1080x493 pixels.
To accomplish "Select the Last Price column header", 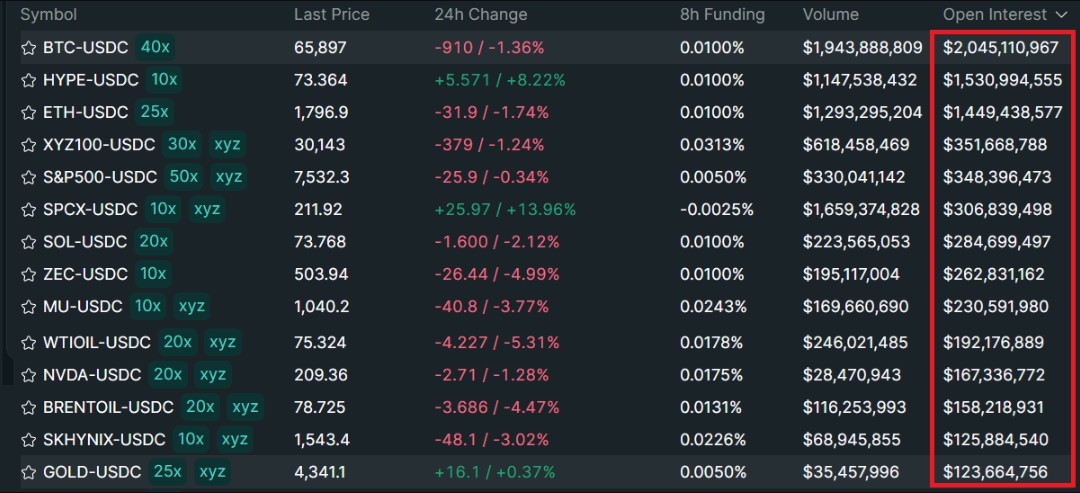I will point(331,14).
